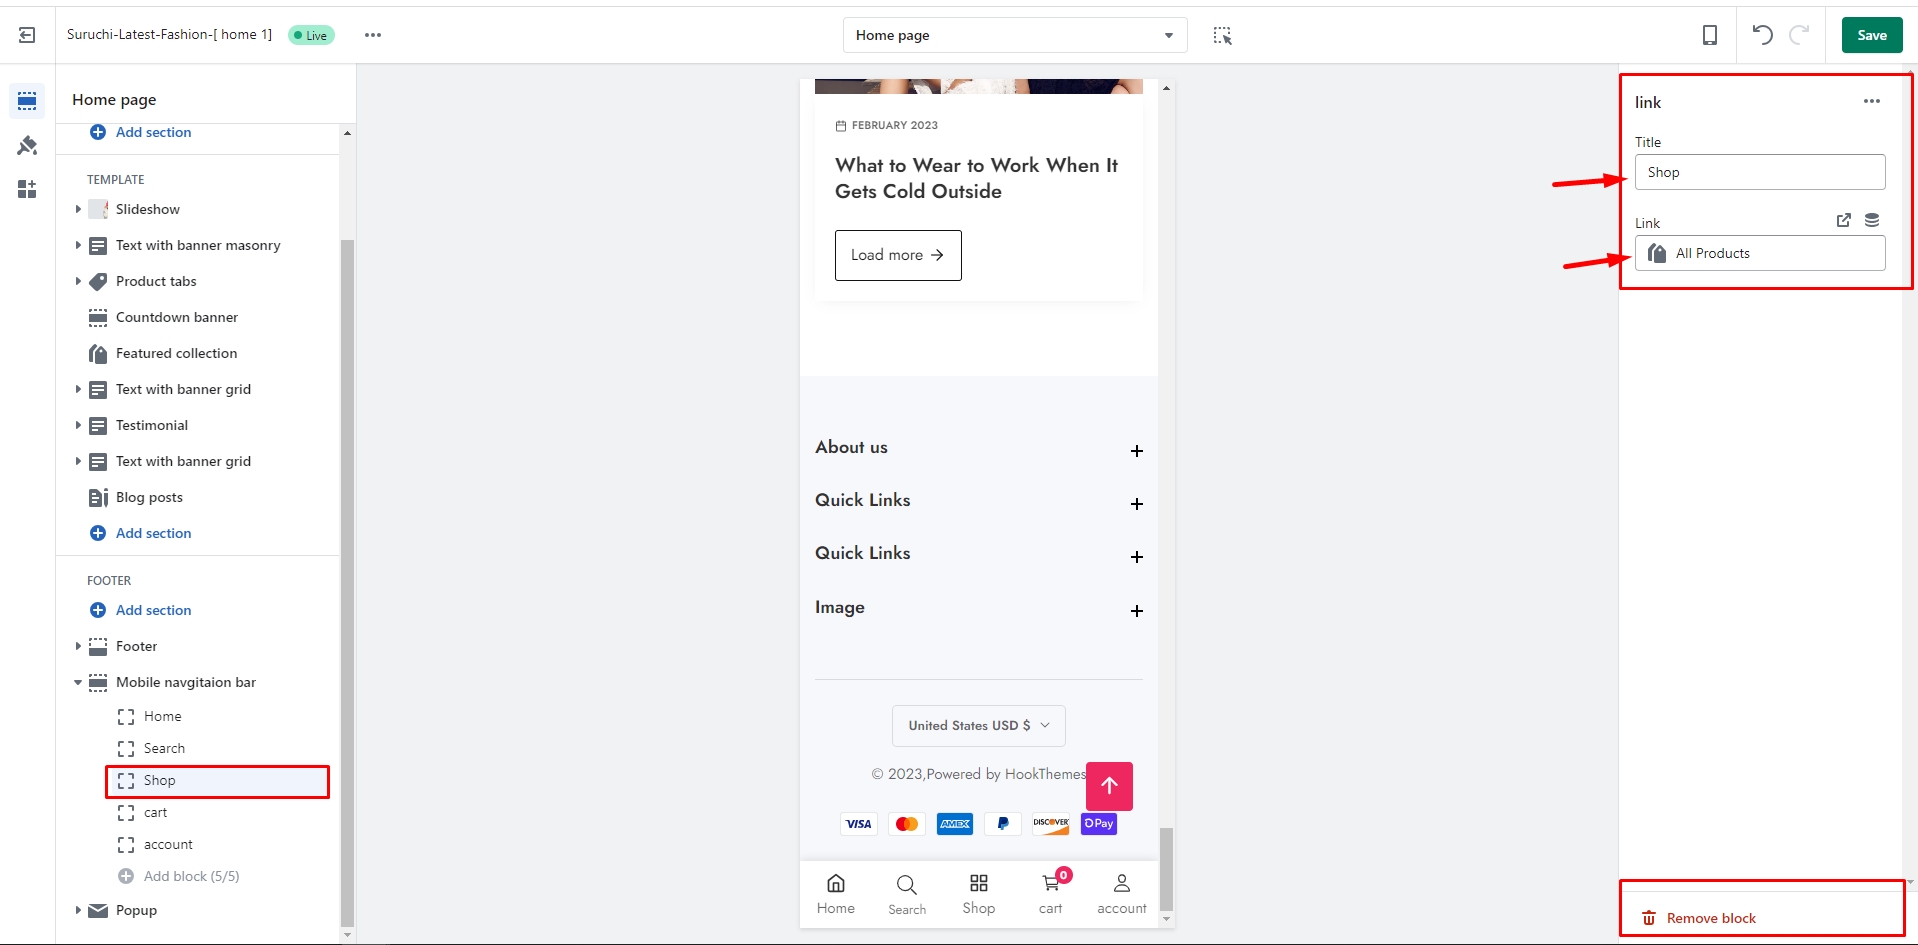This screenshot has height=945, width=1918.
Task: Open the link block more options menu
Action: click(1871, 101)
